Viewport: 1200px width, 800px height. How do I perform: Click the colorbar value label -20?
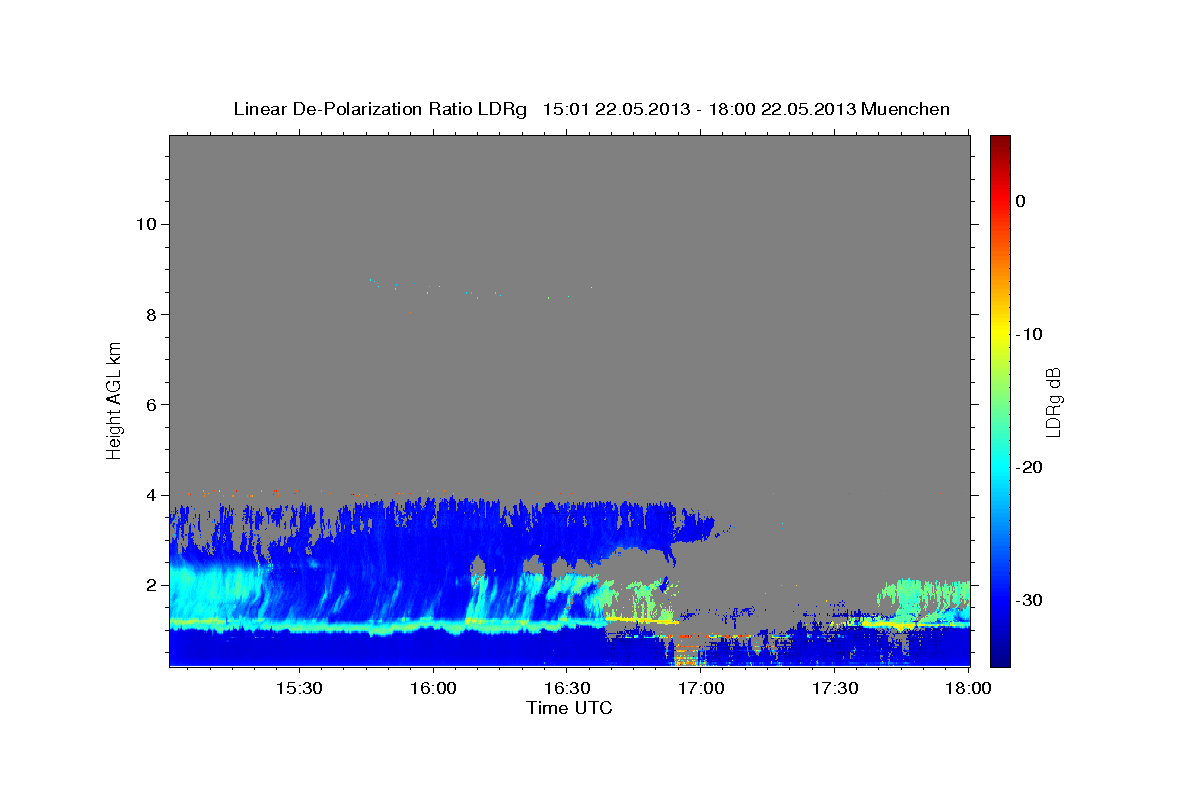[x=1027, y=467]
